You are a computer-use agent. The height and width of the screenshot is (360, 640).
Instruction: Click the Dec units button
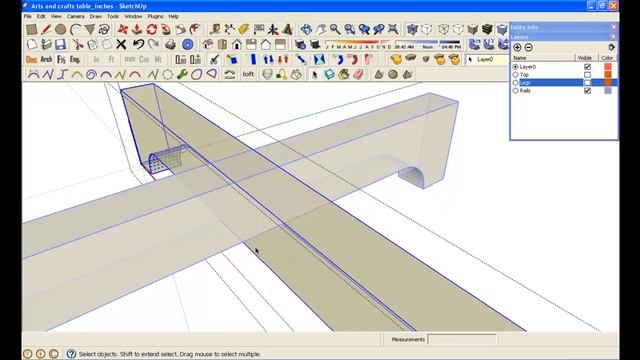pyautogui.click(x=31, y=60)
